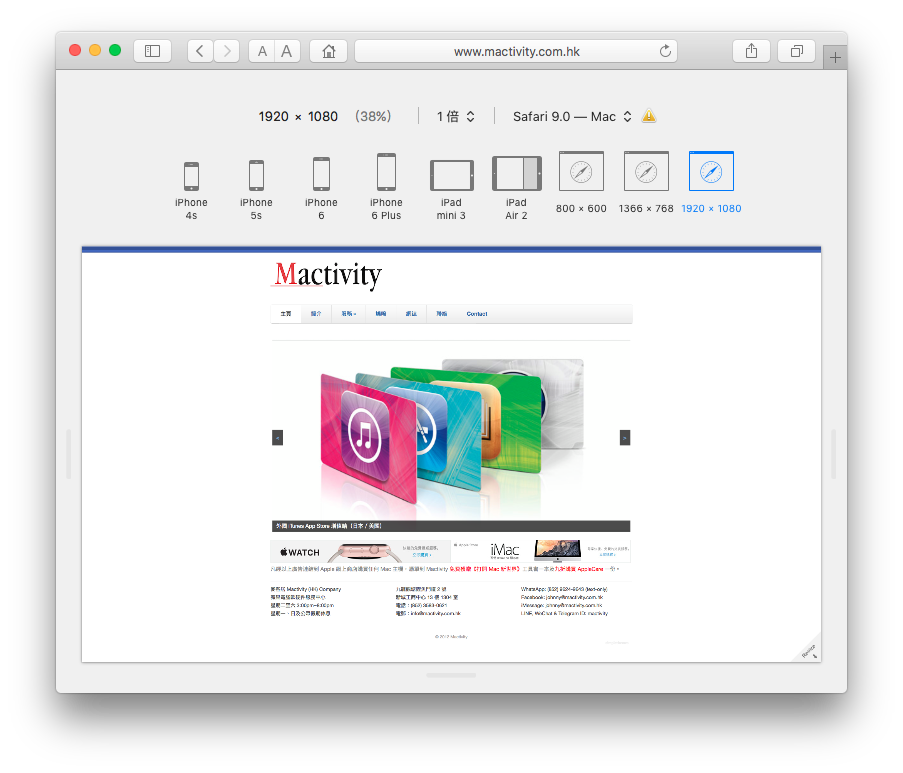Click the iMac banner
This screenshot has width=903, height=773.
click(x=541, y=551)
